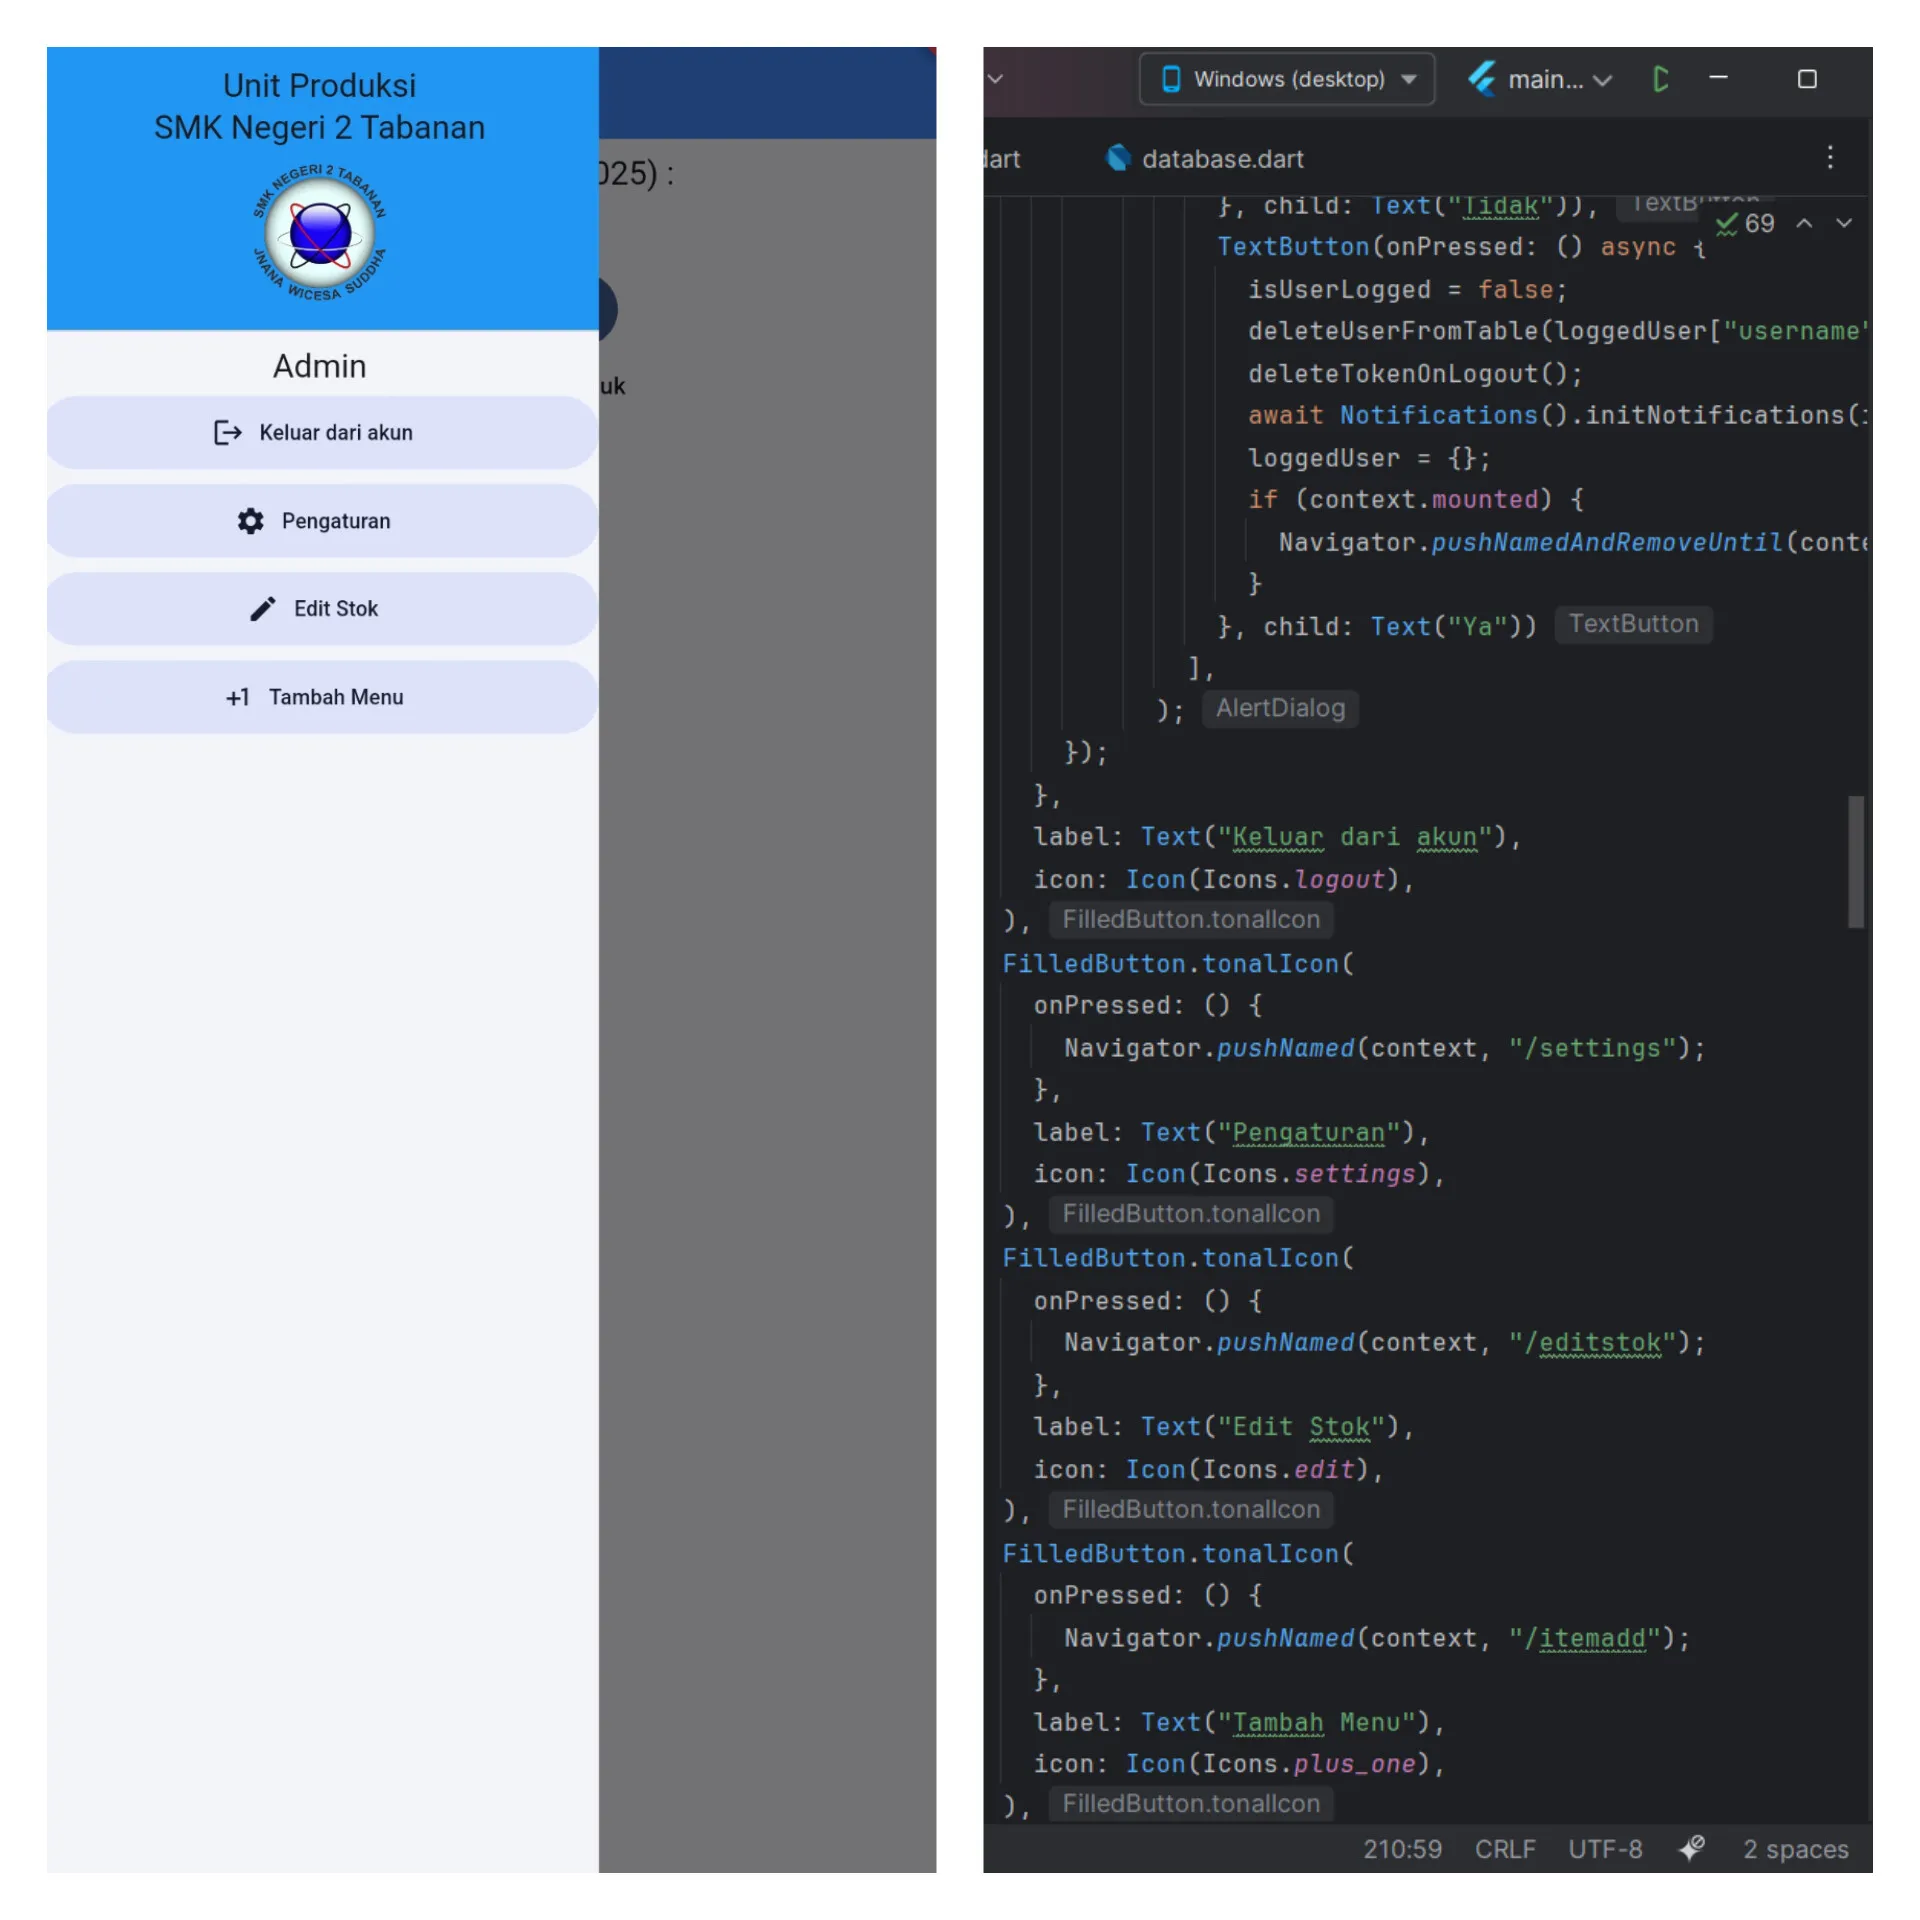Click the UTF-8 encoding widget
Image resolution: width=1920 pixels, height=1920 pixels.
[1604, 1849]
